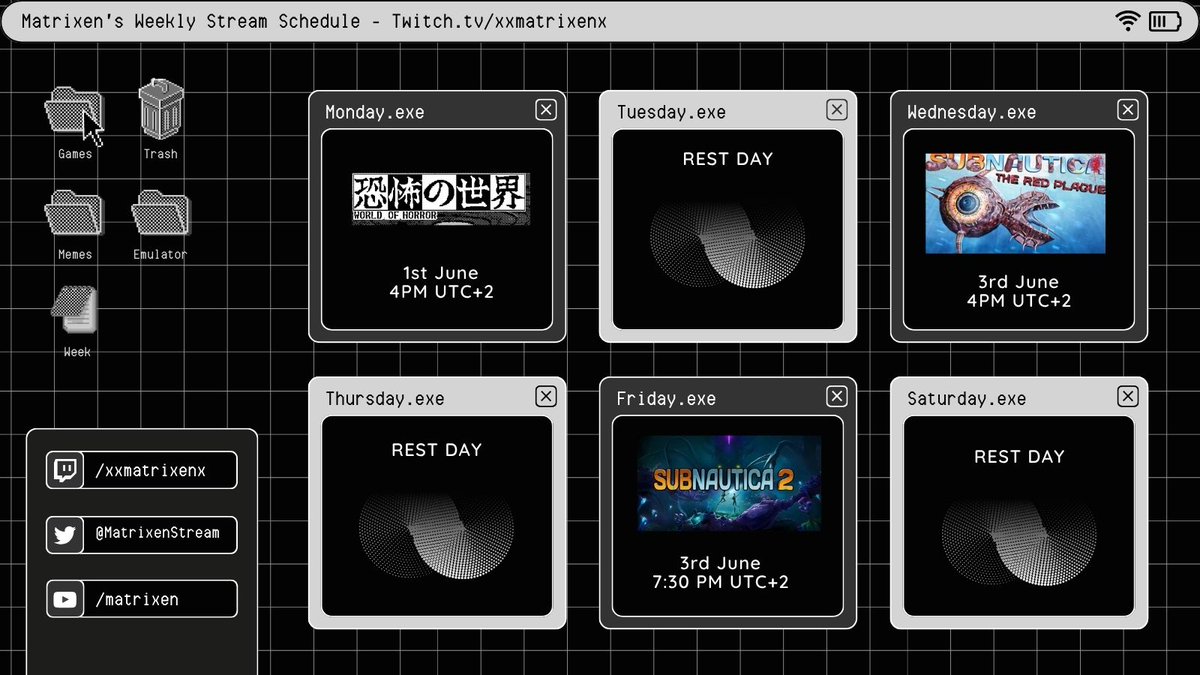Screen dimensions: 1200x675
Task: Click the '1st June 4PM UTC+2' text
Action: coord(441,283)
